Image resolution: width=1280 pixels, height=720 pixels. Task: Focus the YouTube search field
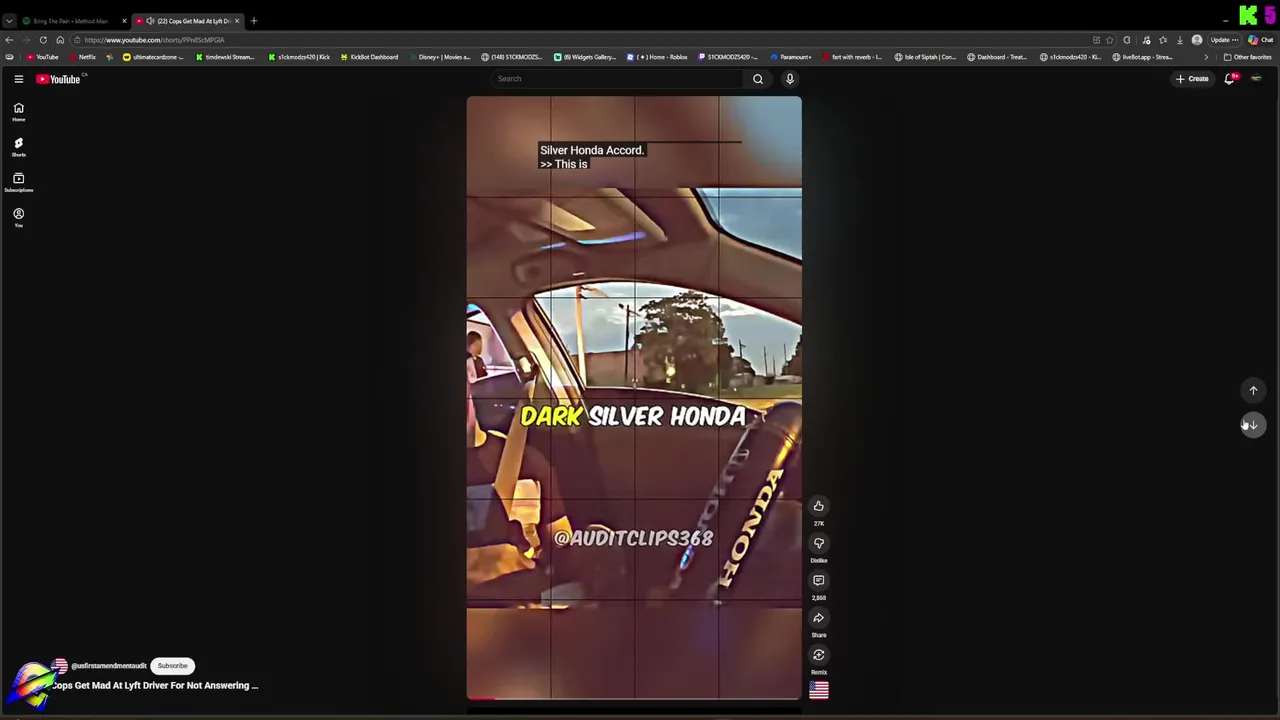click(617, 79)
